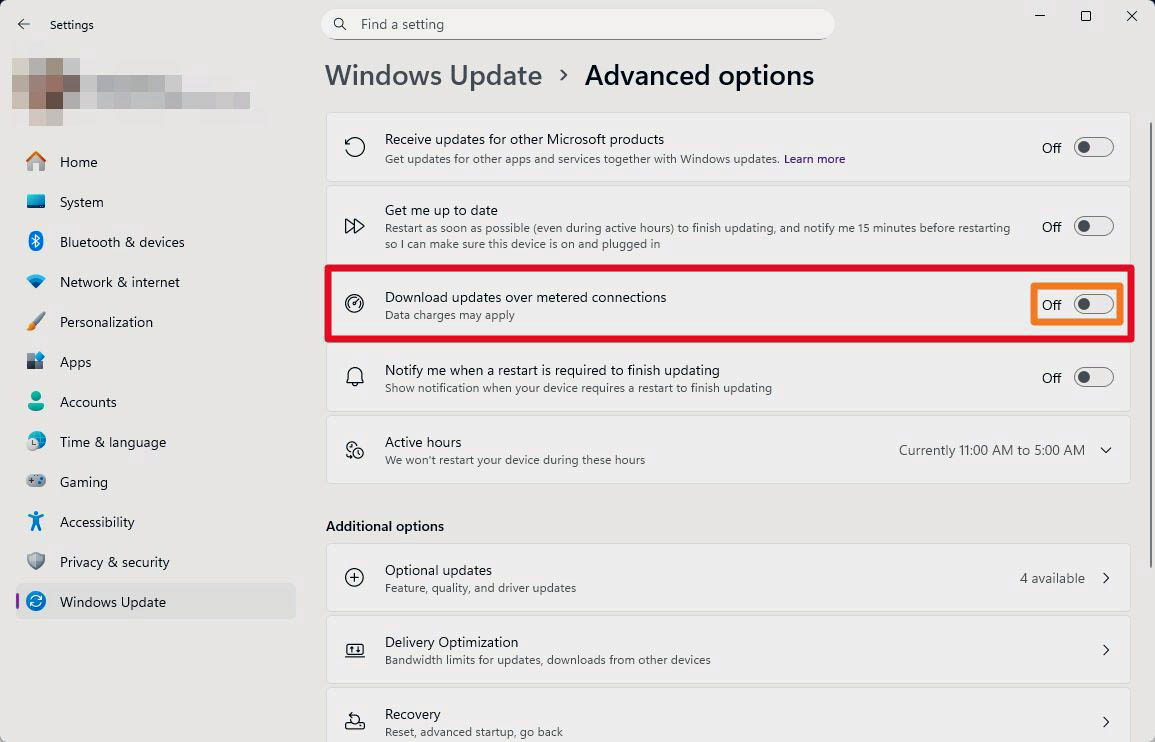Click the Privacy & security shield icon

(36, 562)
